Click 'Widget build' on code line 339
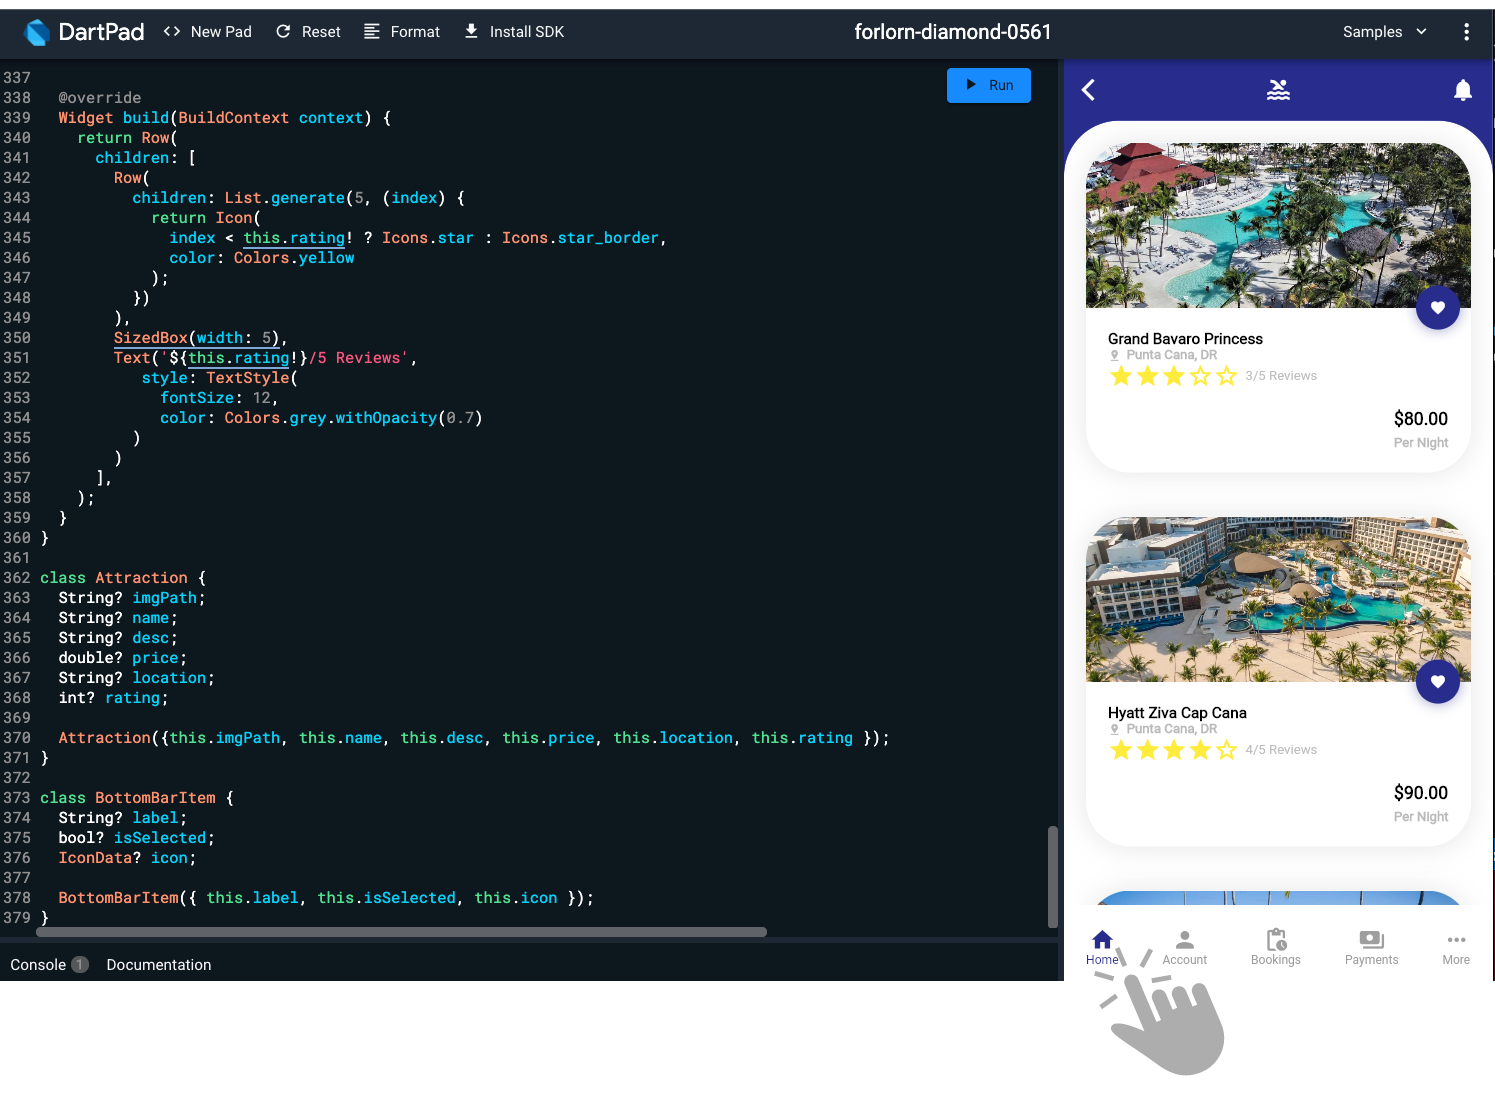 click(x=113, y=118)
